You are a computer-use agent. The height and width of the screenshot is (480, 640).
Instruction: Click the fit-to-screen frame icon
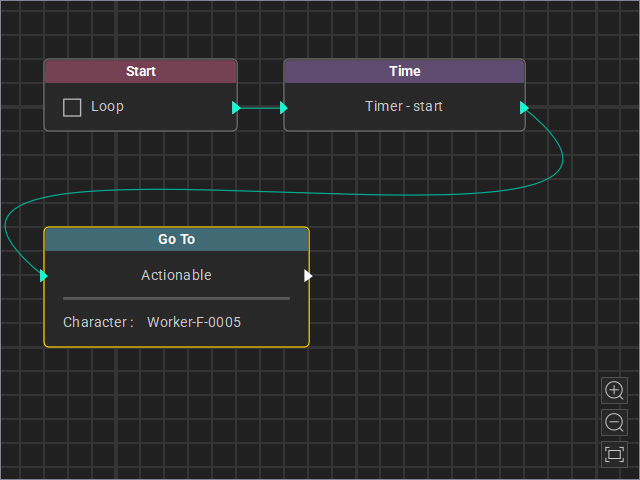tap(614, 454)
